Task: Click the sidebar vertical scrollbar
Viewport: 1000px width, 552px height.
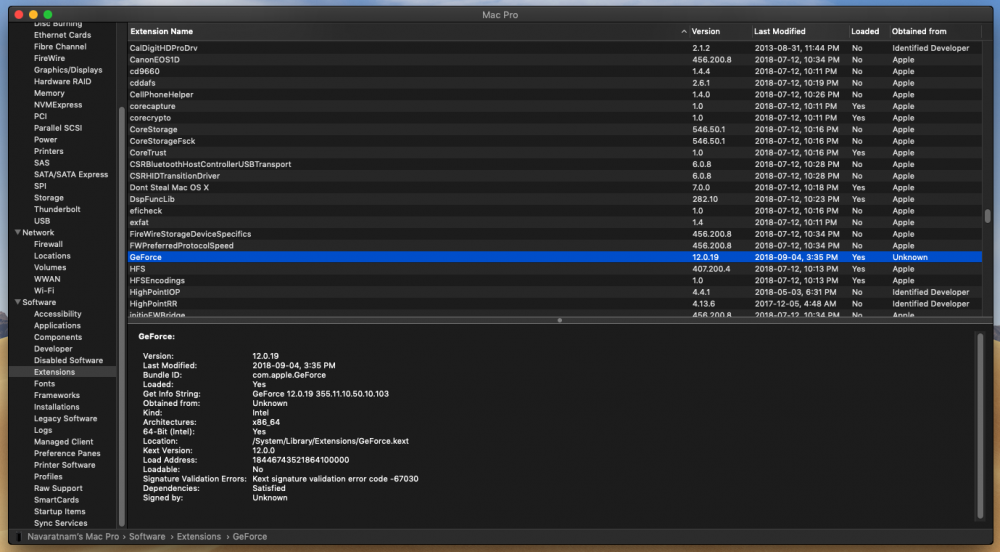Action: coord(121,316)
